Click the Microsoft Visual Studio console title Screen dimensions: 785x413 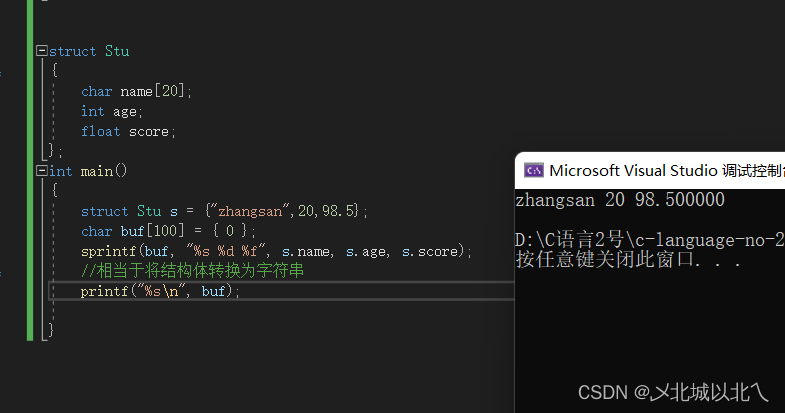point(666,170)
